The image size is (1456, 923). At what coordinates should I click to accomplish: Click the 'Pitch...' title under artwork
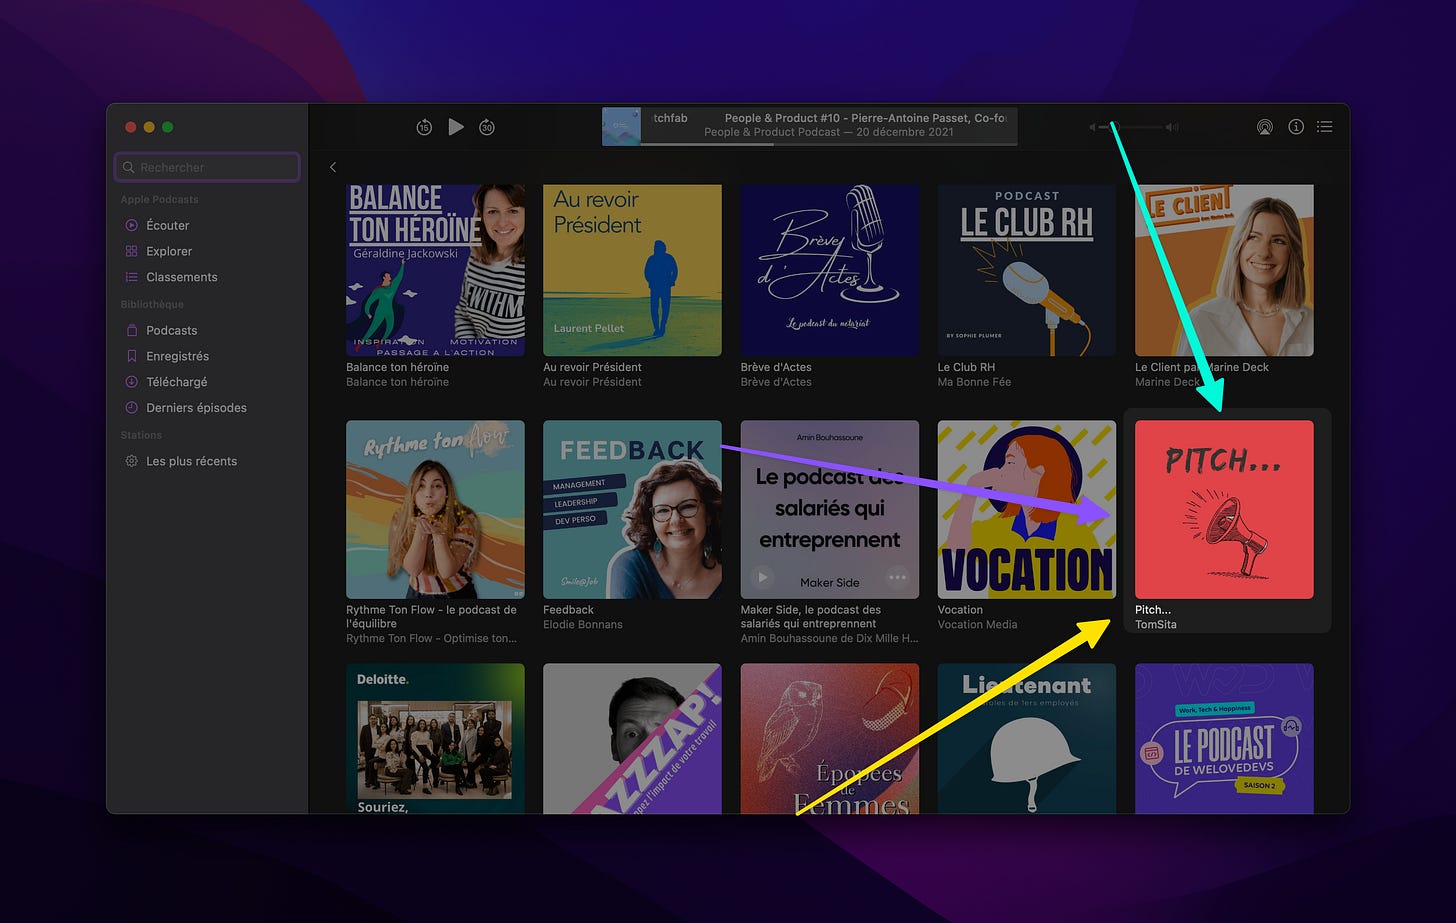1153,609
